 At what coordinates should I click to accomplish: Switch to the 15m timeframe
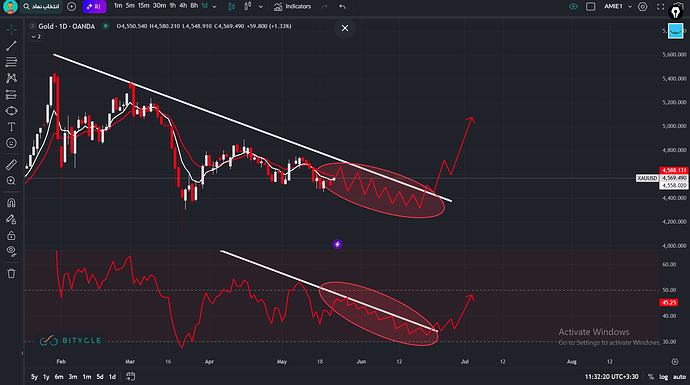click(x=143, y=6)
